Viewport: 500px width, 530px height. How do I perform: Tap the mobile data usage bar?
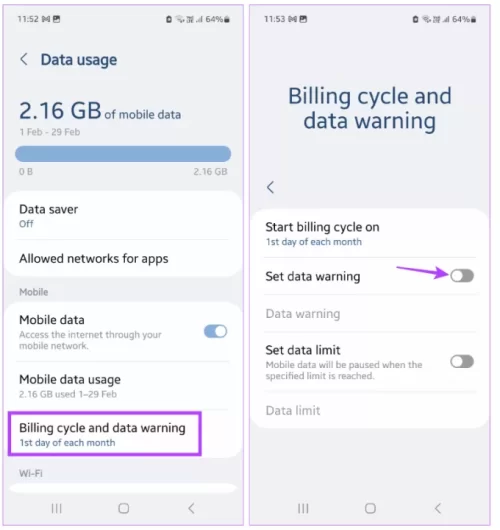(x=123, y=154)
